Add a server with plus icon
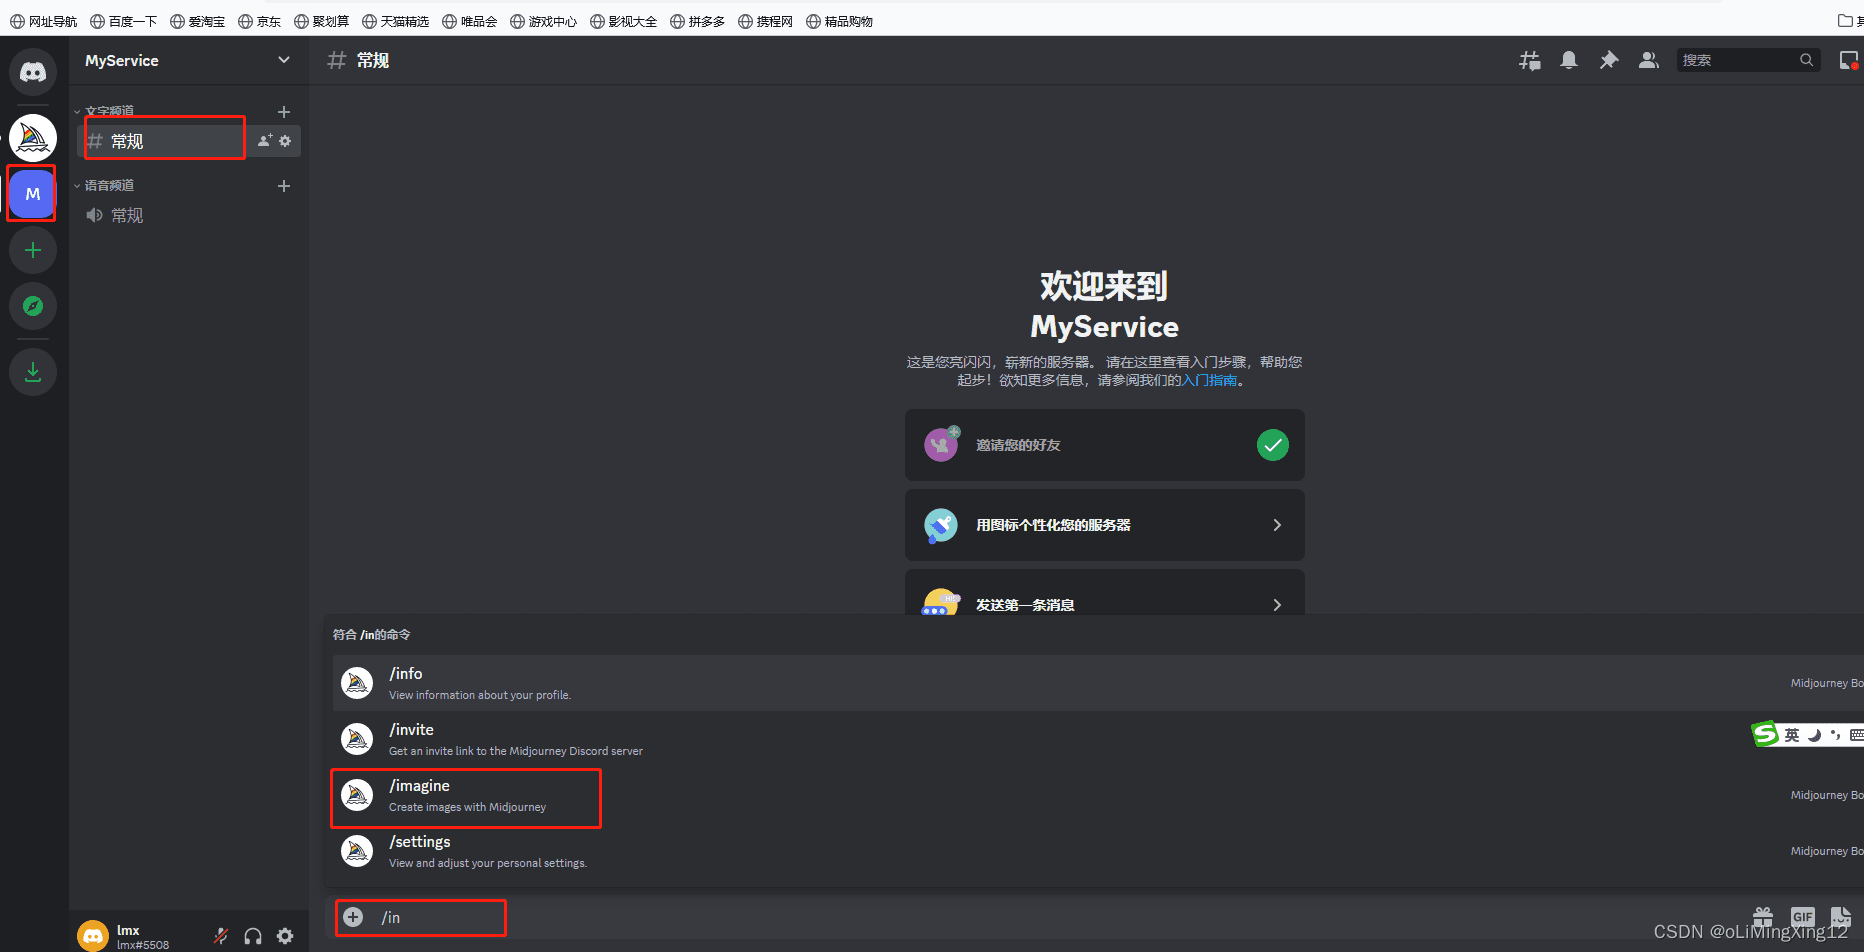 [33, 250]
